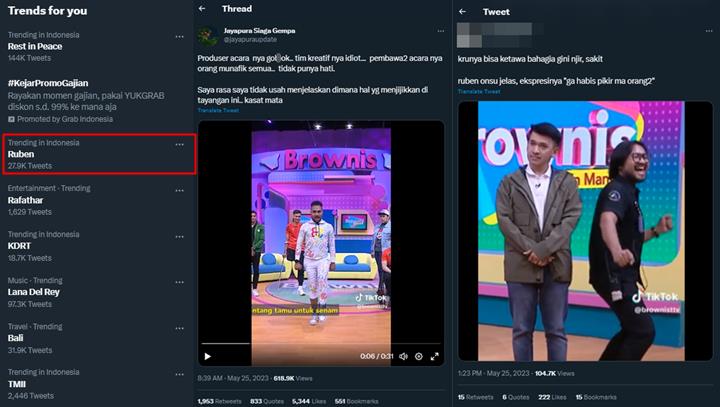Open more menu on the blurred-author tweet
Screen dimensions: 720x407
tap(709, 31)
